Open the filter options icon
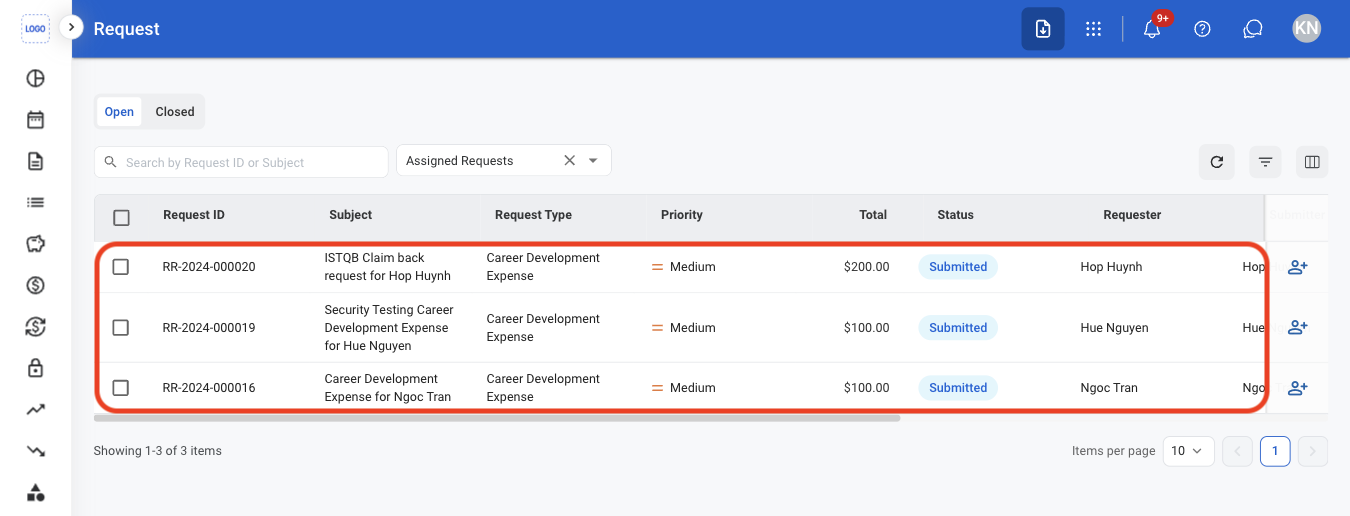The width and height of the screenshot is (1350, 516). (x=1265, y=162)
